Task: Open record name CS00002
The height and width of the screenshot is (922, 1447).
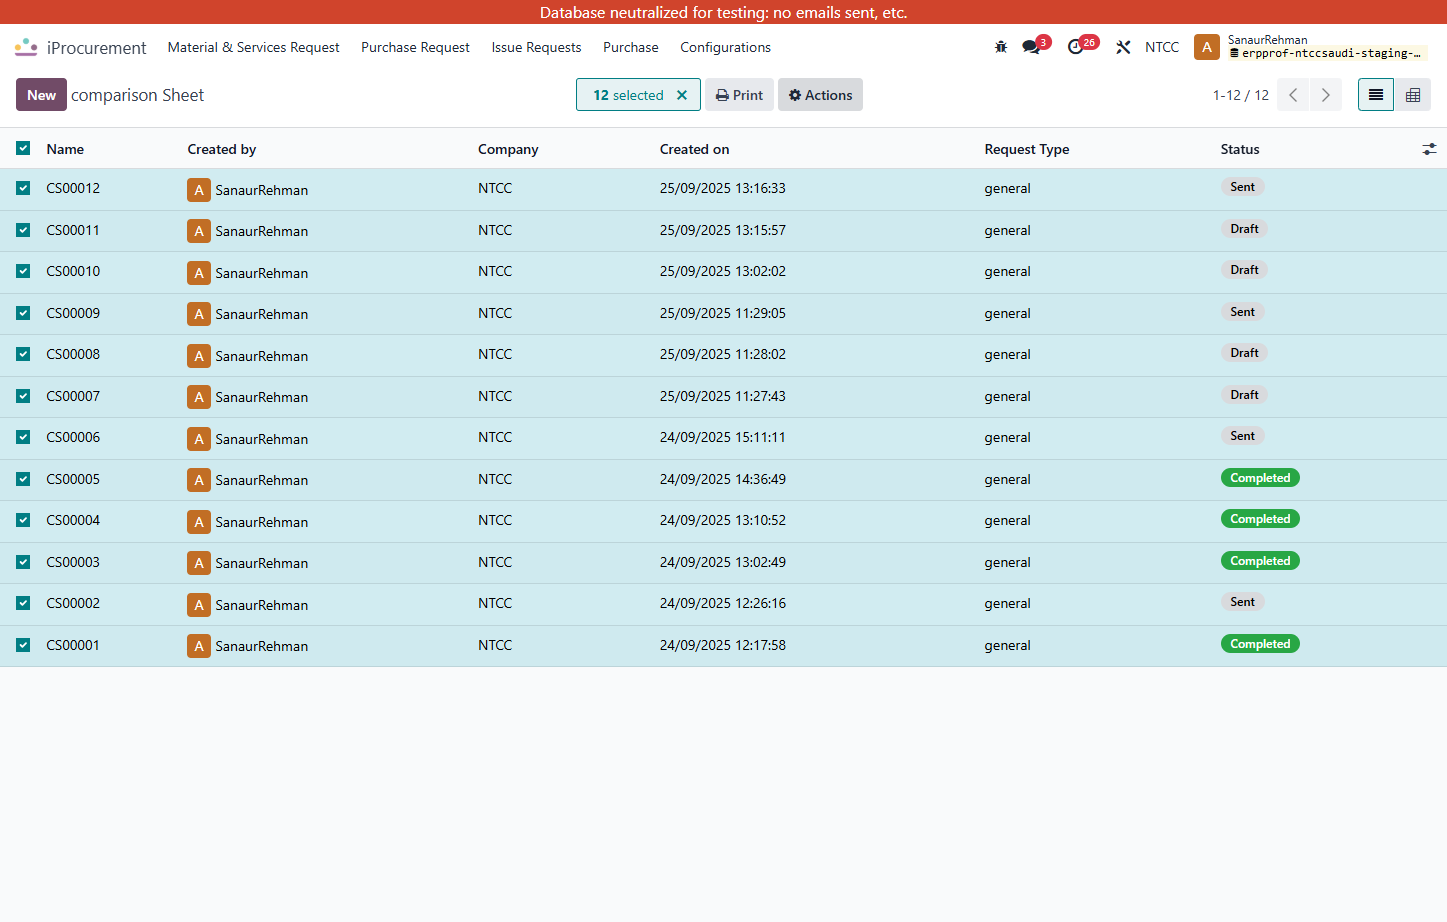Action: point(73,603)
